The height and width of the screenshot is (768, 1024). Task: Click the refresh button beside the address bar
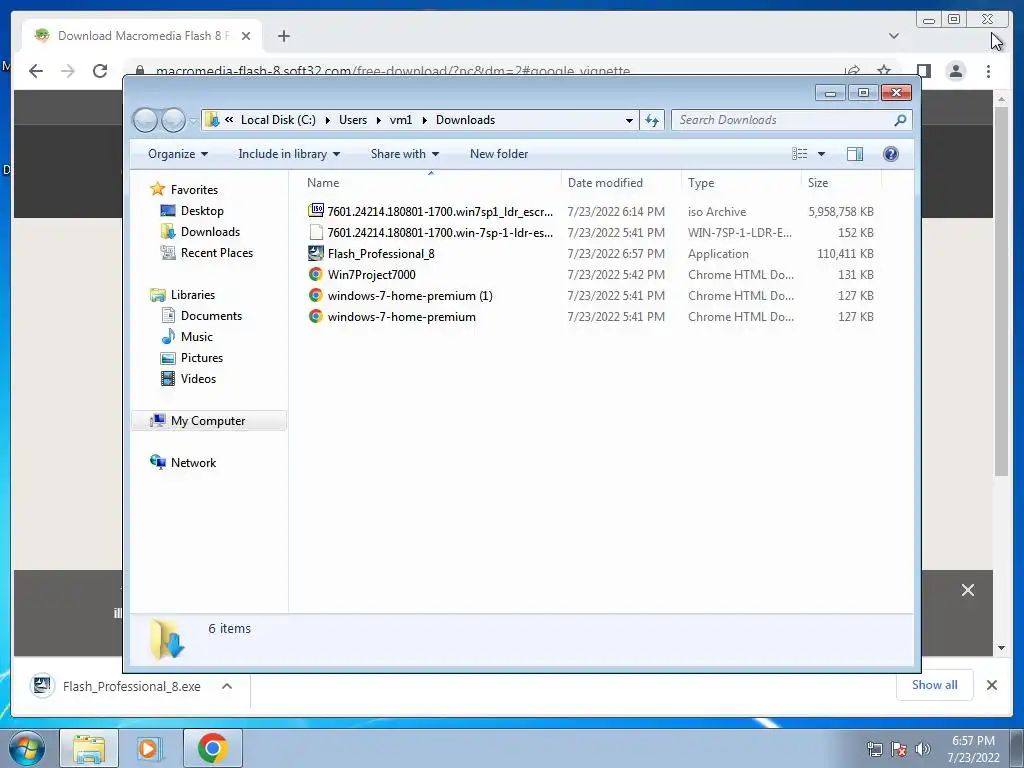point(652,120)
